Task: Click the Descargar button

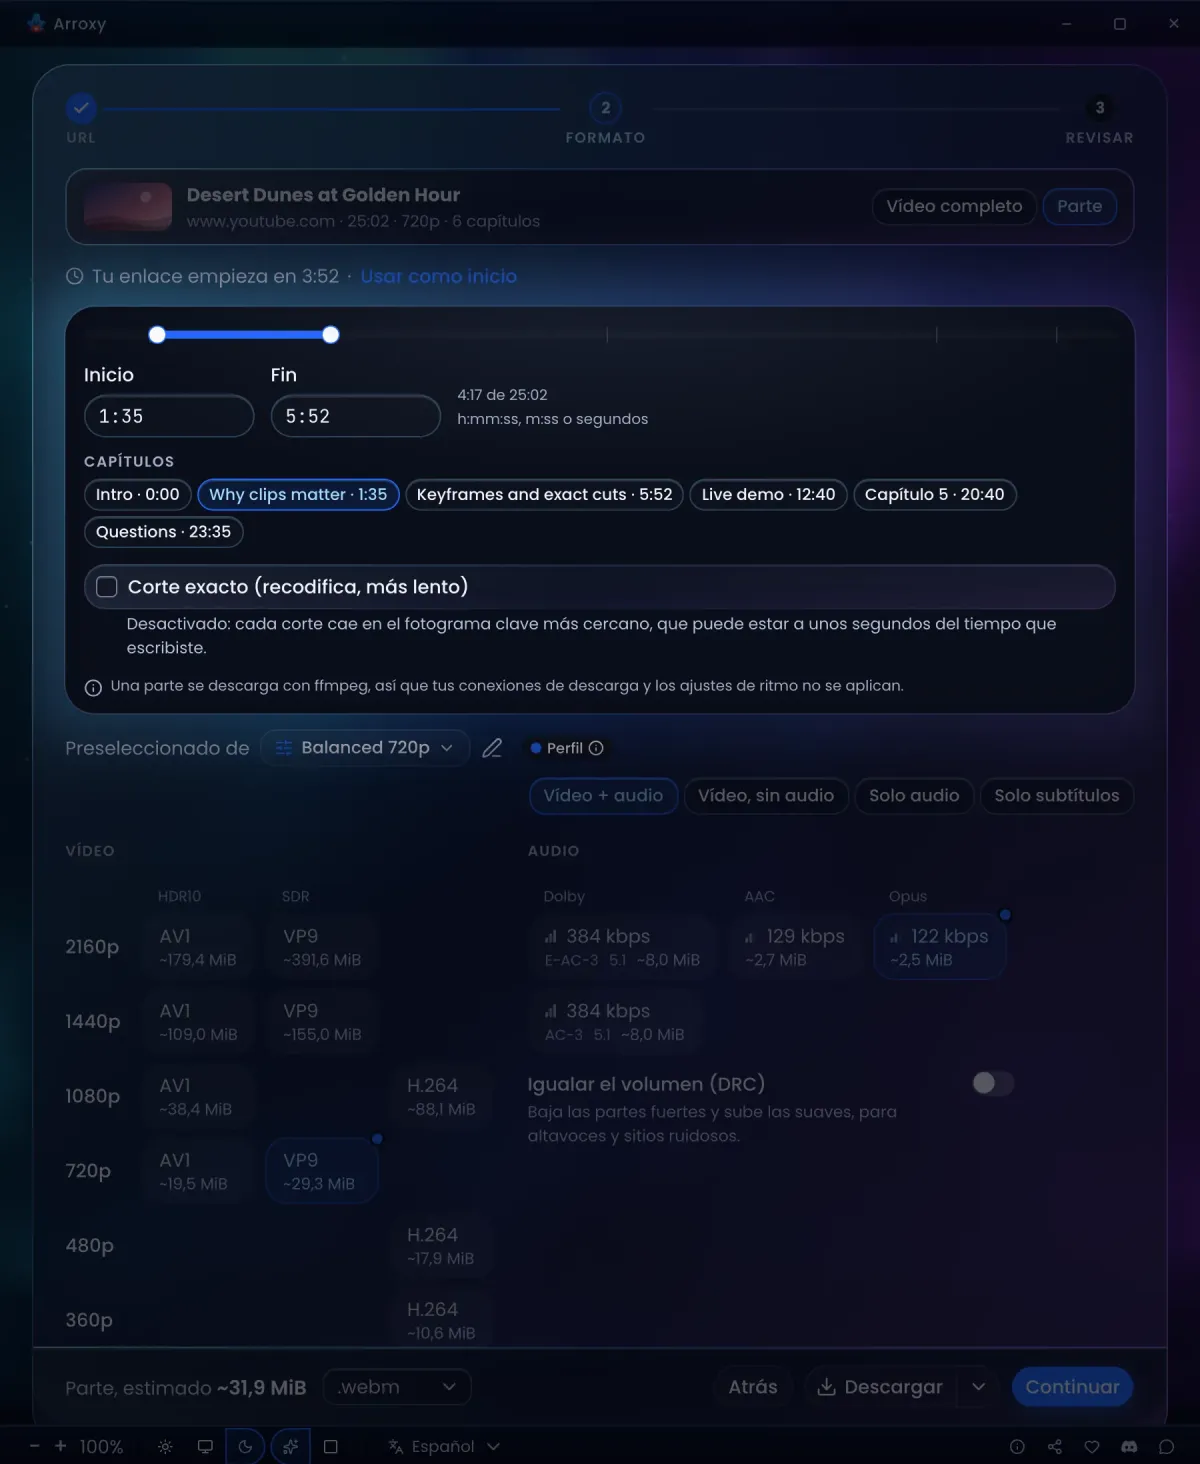Action: click(x=880, y=1387)
